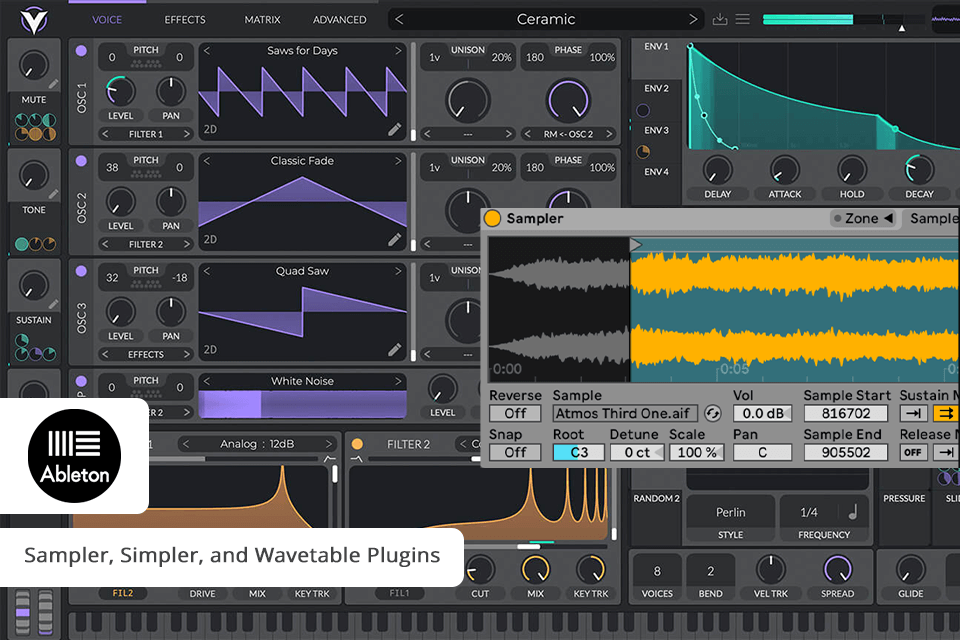Toggle FILTER 2 power dot
This screenshot has width=960, height=640.
pyautogui.click(x=357, y=444)
